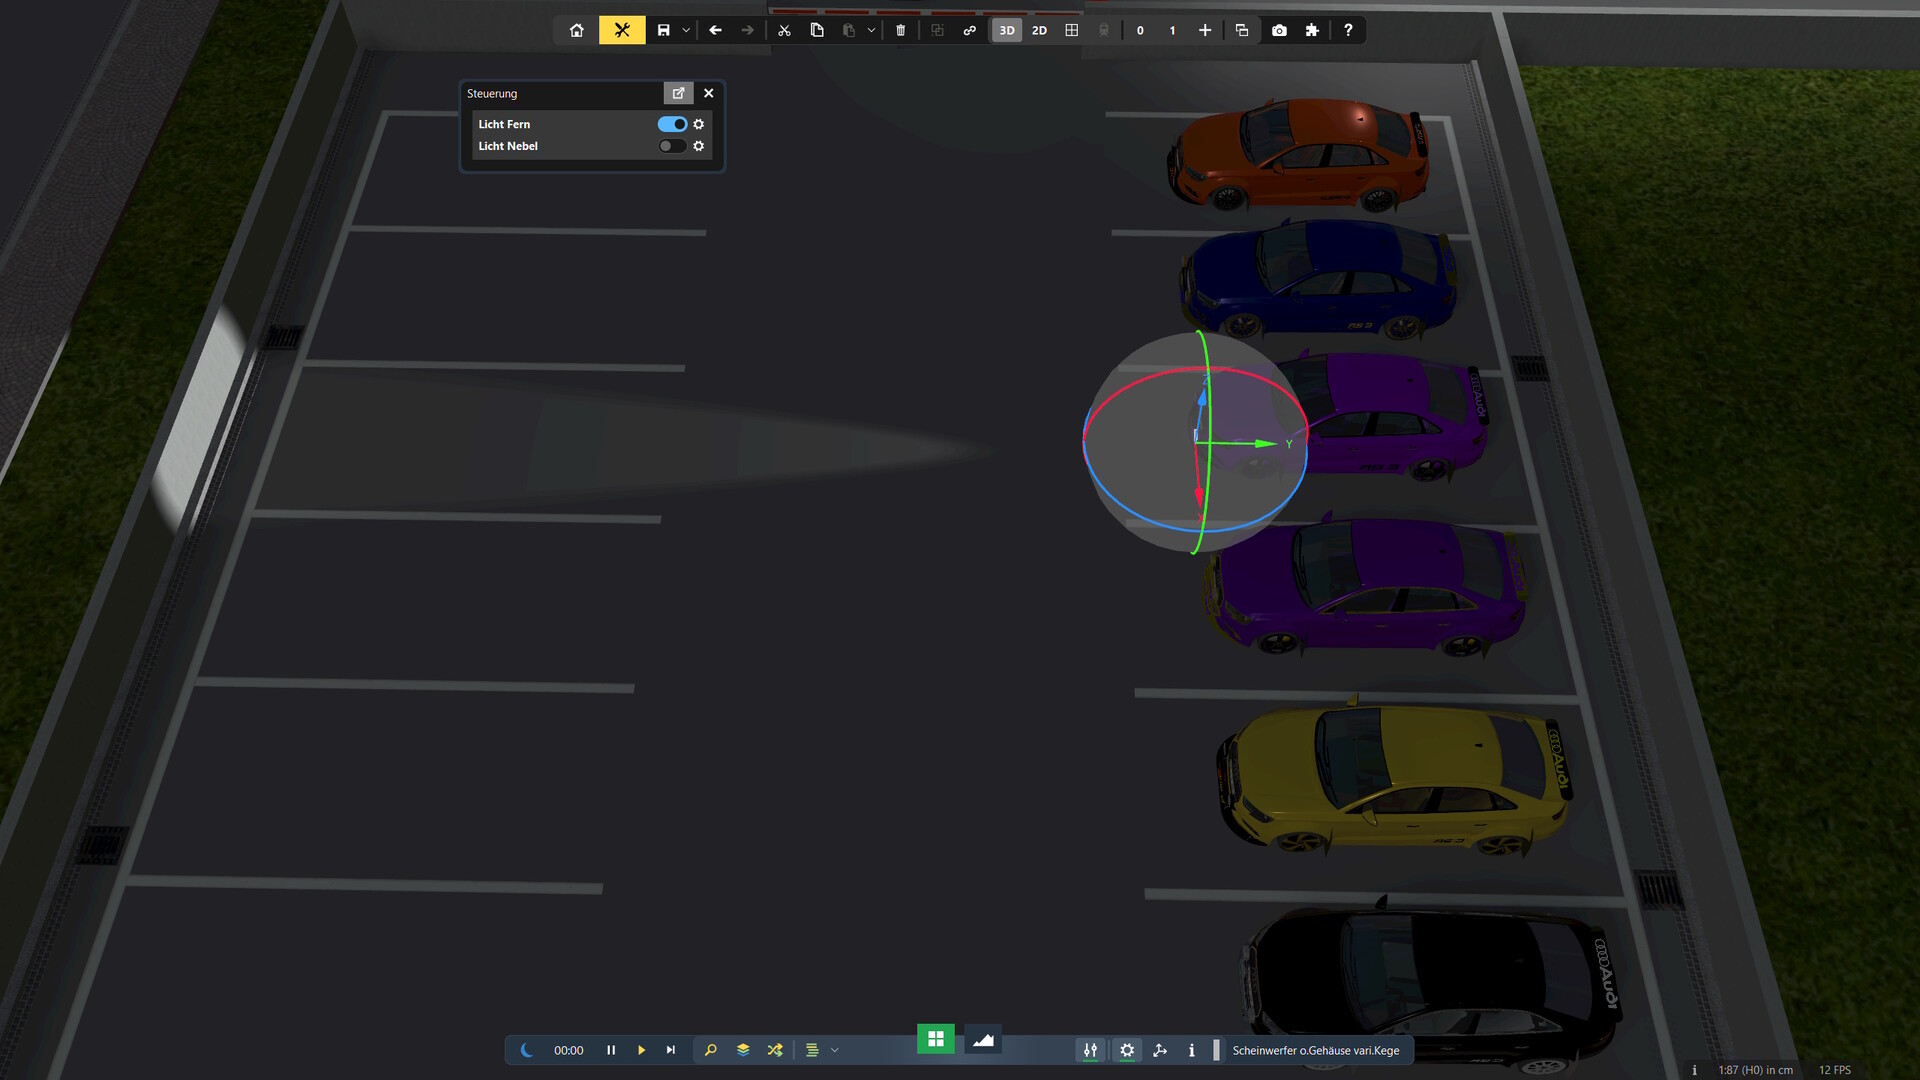Open the plugins puzzle piece icon

pyautogui.click(x=1312, y=30)
